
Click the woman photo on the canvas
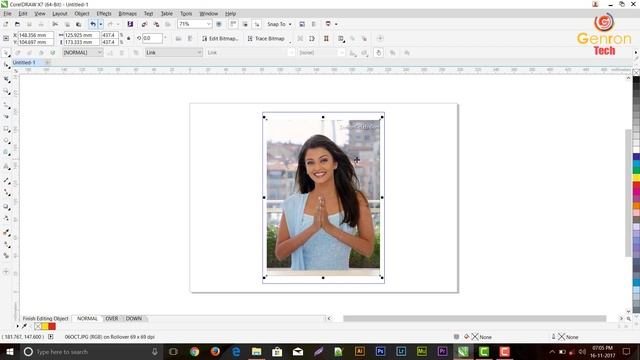pos(323,198)
